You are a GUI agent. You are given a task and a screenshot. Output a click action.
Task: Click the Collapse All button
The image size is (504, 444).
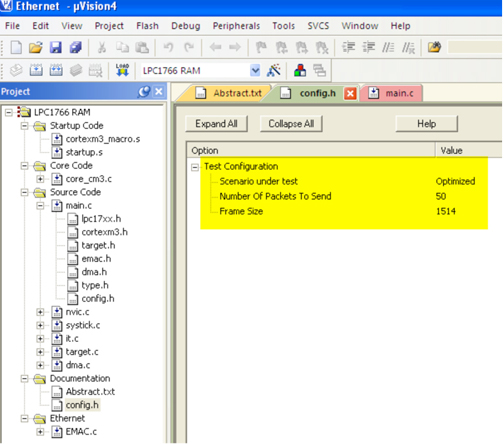tap(291, 124)
